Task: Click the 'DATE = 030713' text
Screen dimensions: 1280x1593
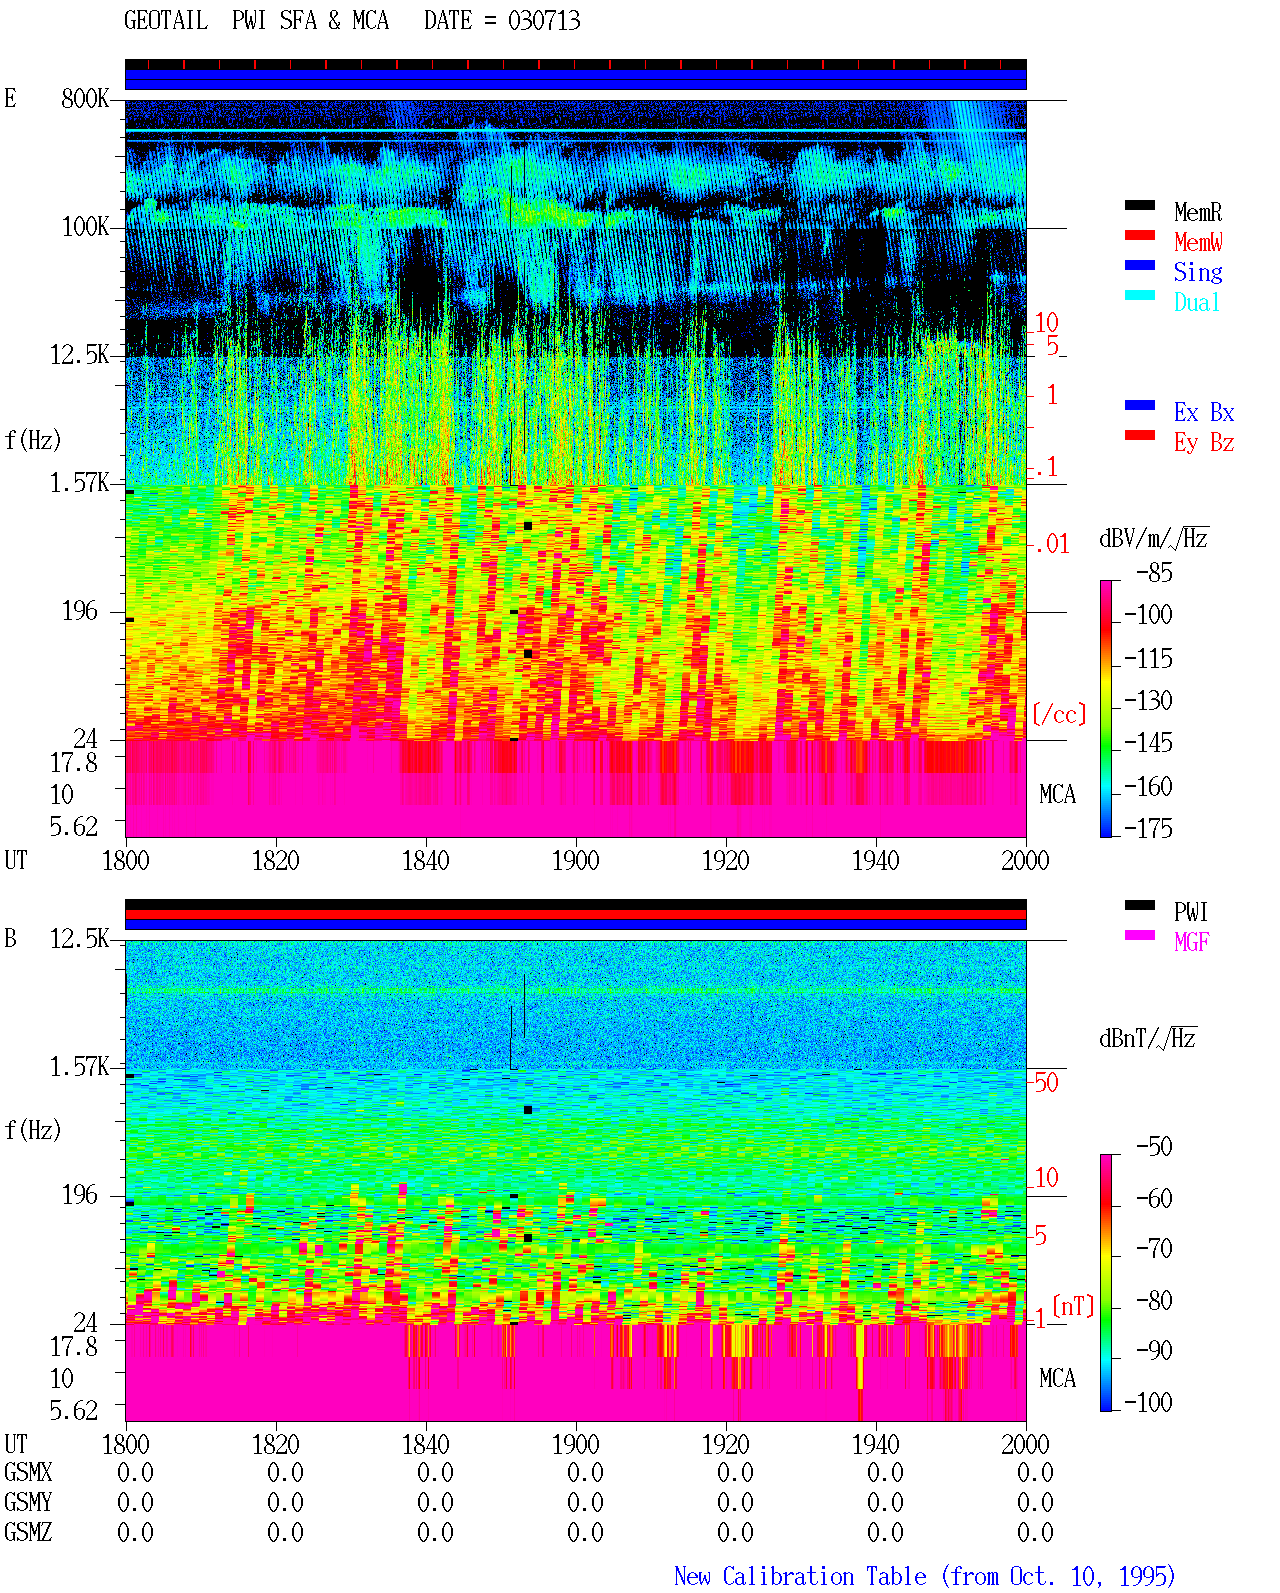Action: (x=502, y=20)
